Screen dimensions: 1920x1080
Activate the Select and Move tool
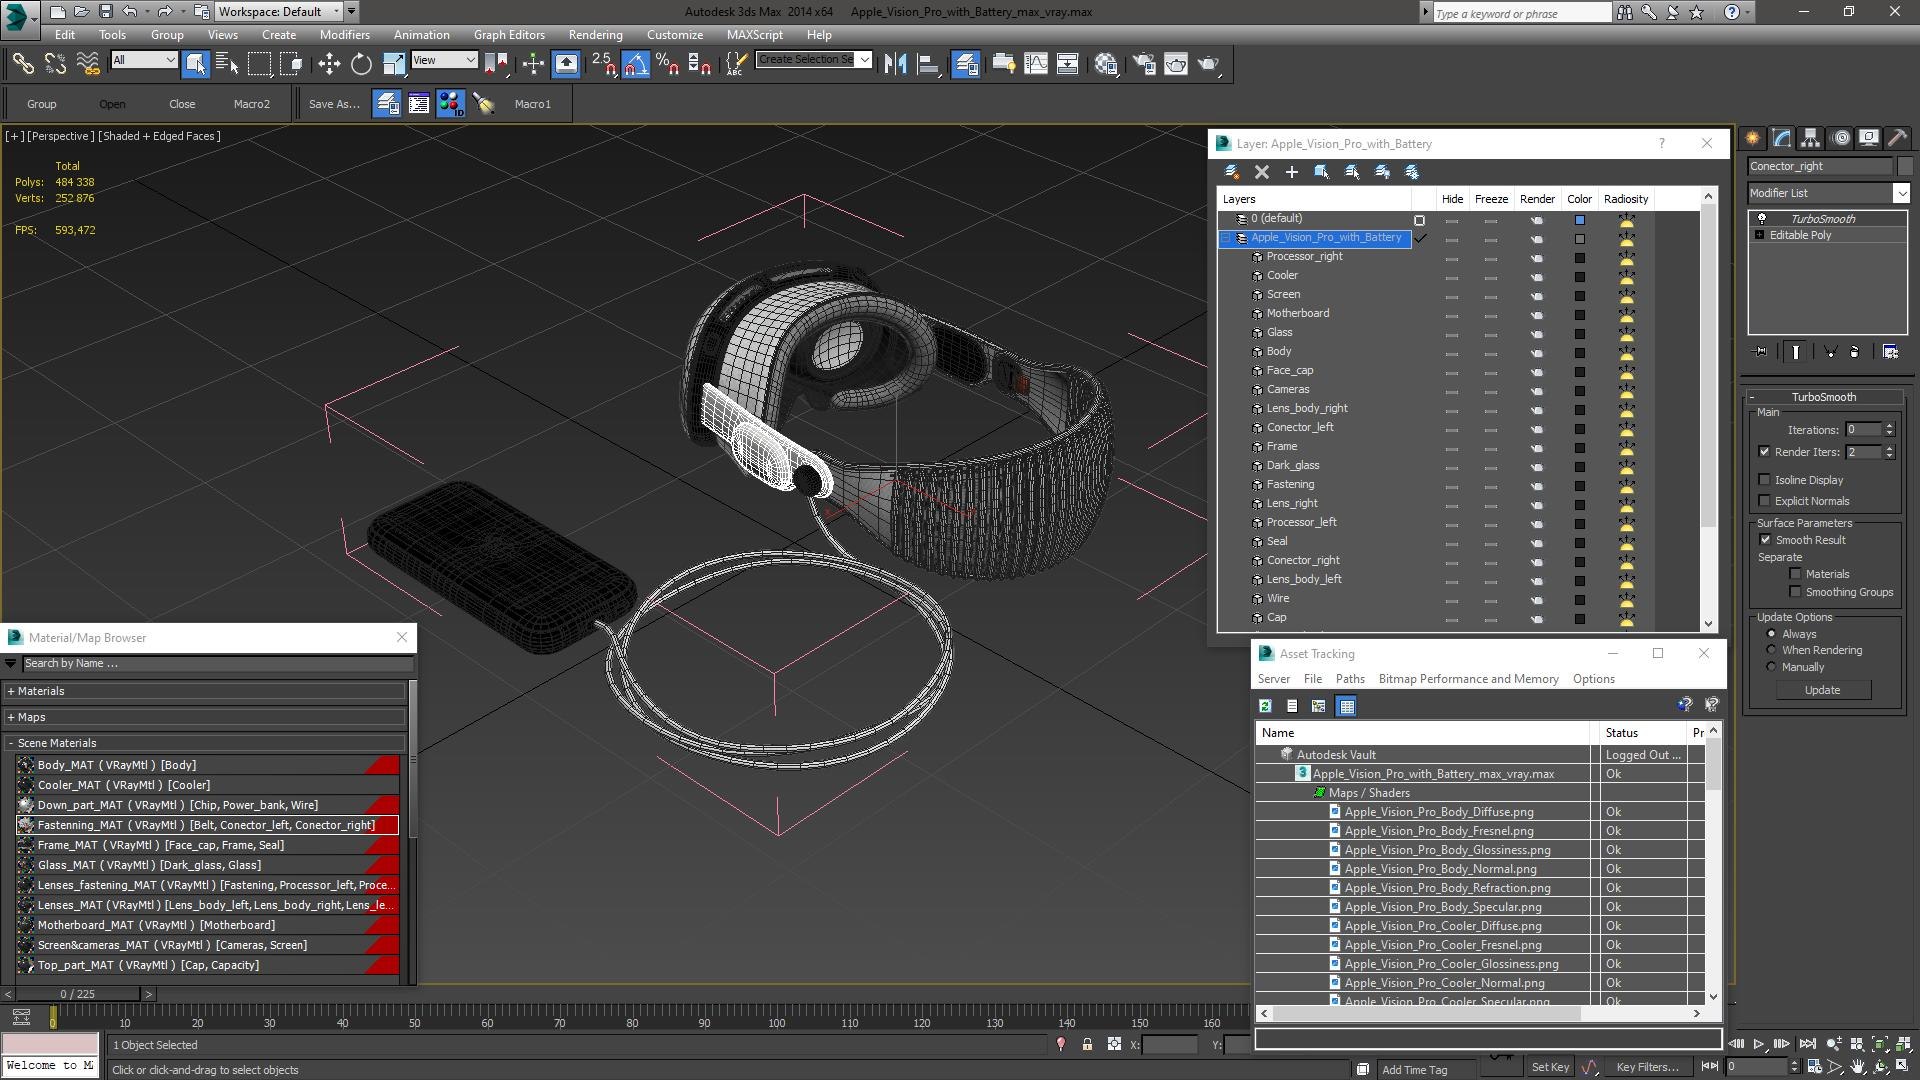[329, 64]
